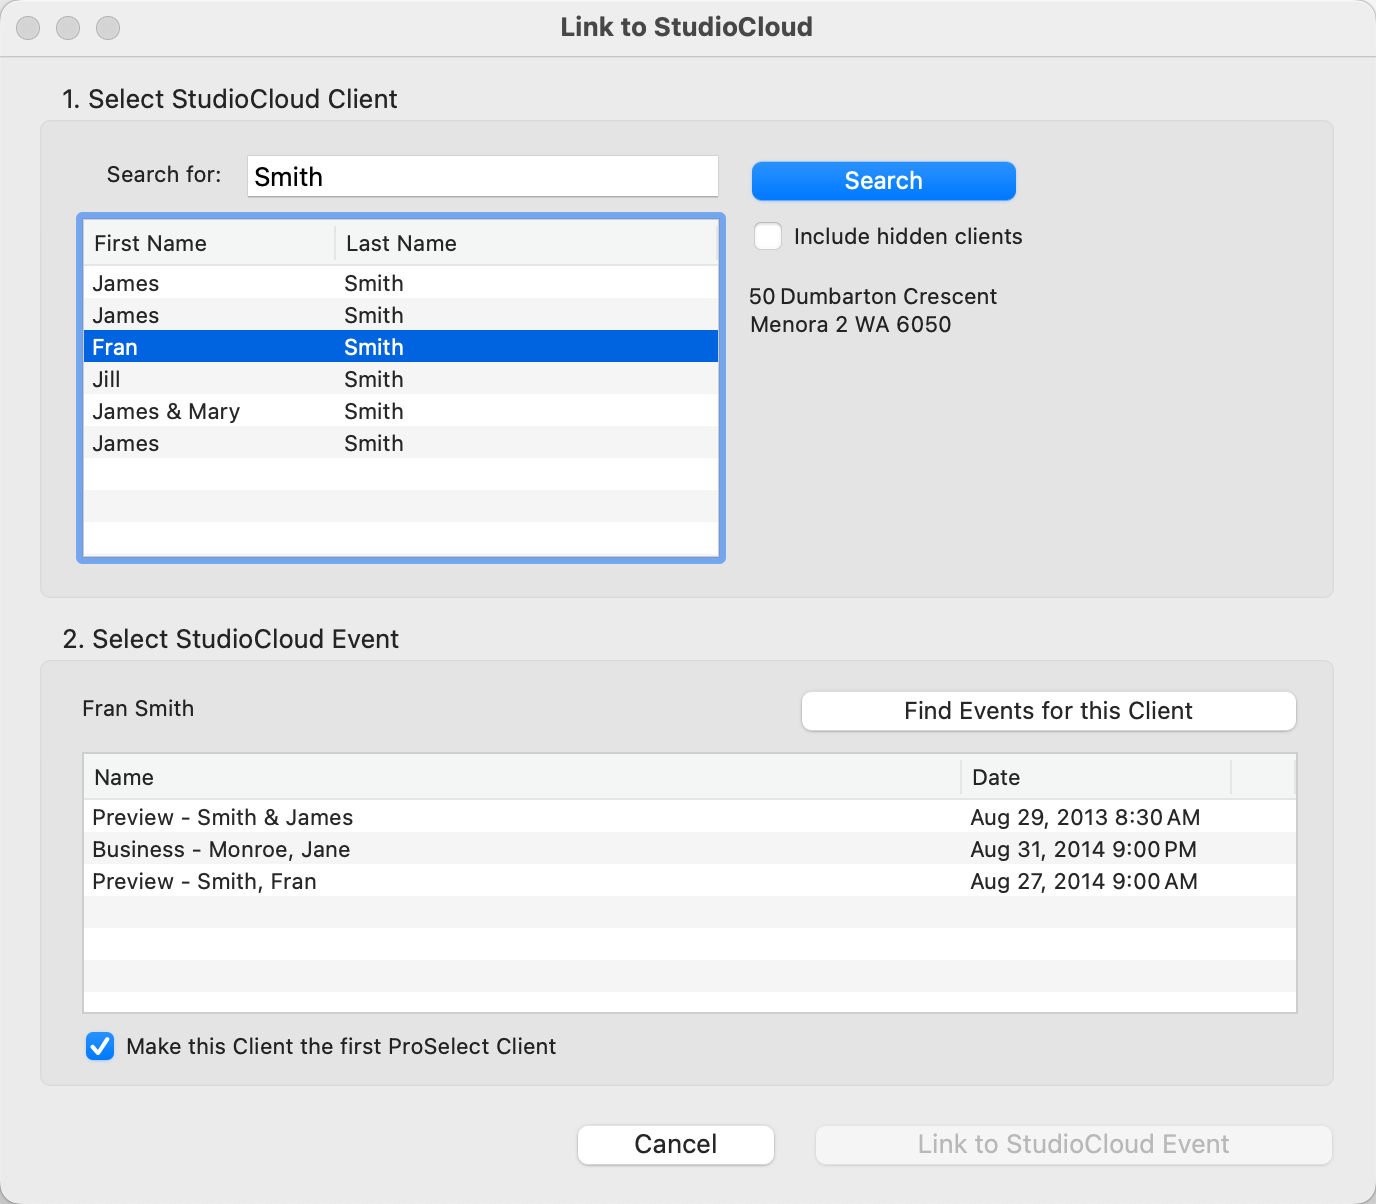Click the blue Search button

[x=883, y=181]
